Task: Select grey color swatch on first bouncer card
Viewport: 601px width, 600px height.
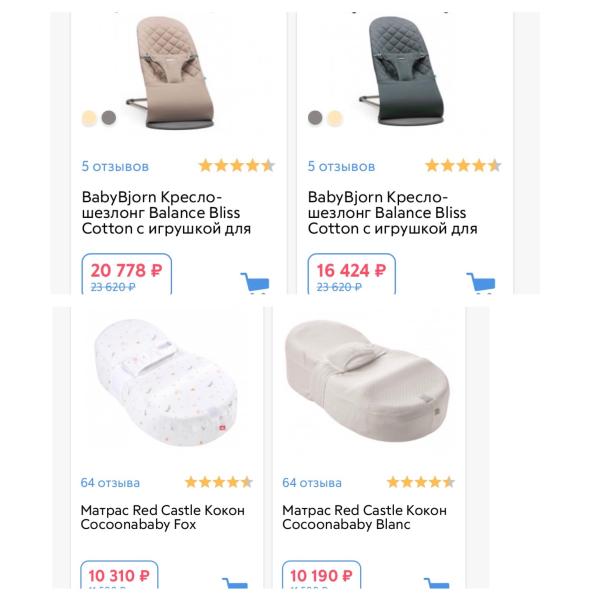Action: 109,117
